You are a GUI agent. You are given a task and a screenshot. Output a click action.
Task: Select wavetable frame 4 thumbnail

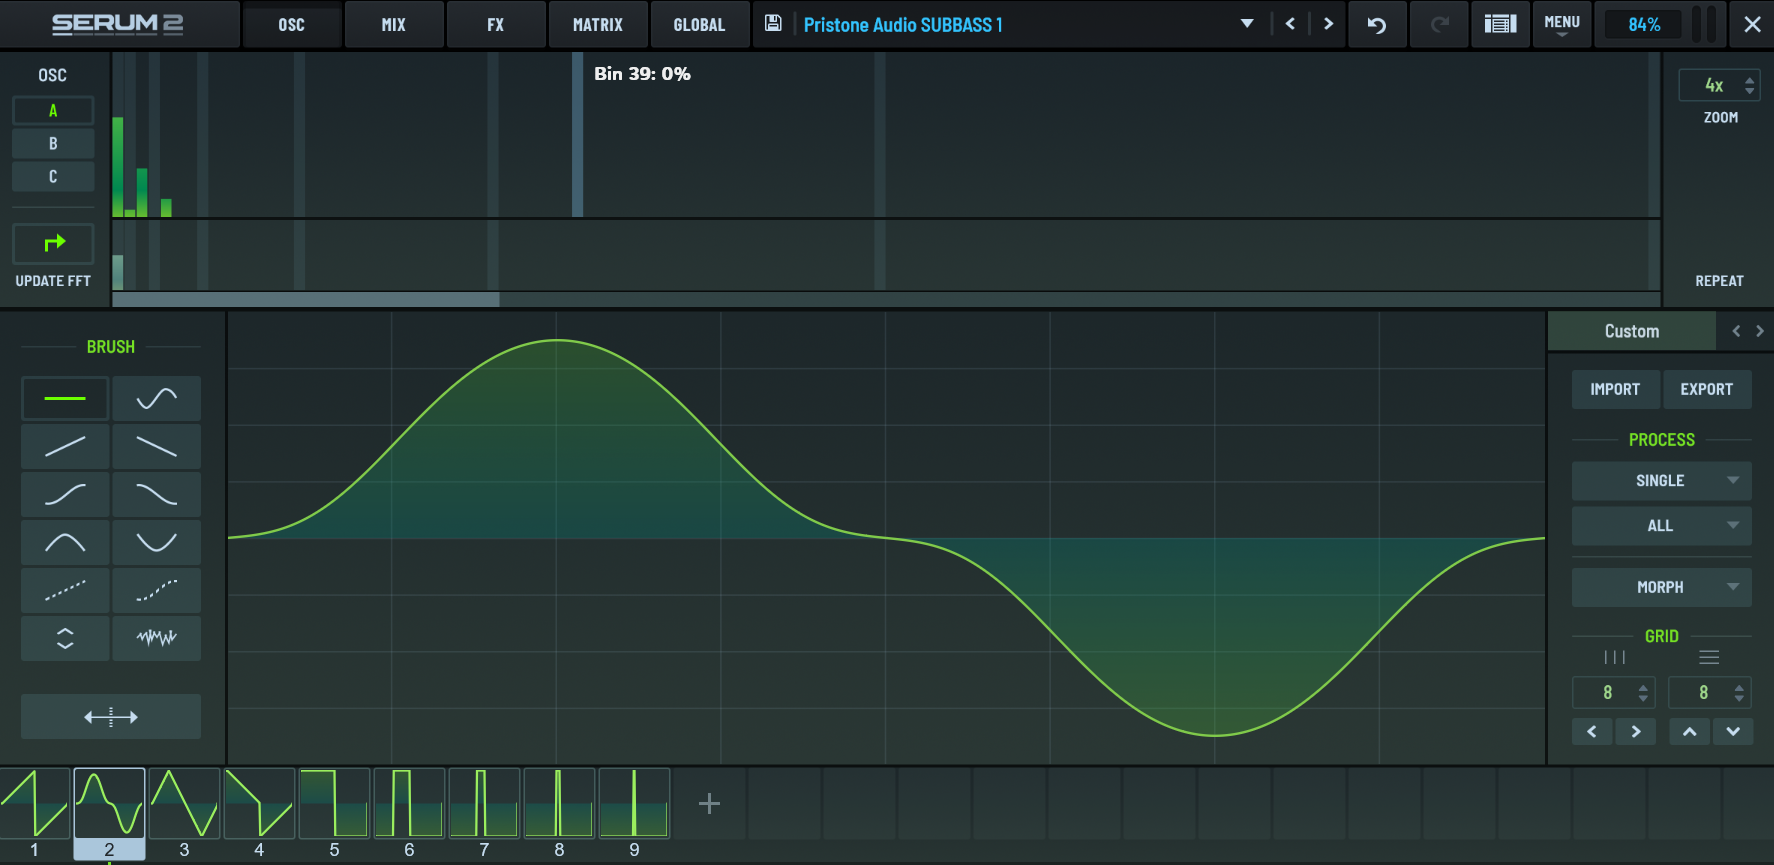pyautogui.click(x=259, y=803)
